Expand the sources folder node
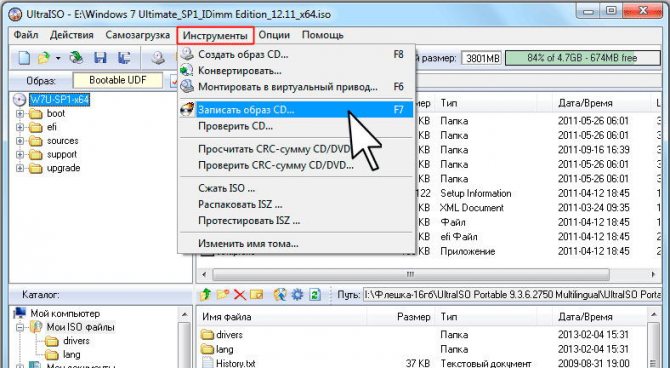Image resolution: width=670 pixels, height=368 pixels. tap(20, 141)
